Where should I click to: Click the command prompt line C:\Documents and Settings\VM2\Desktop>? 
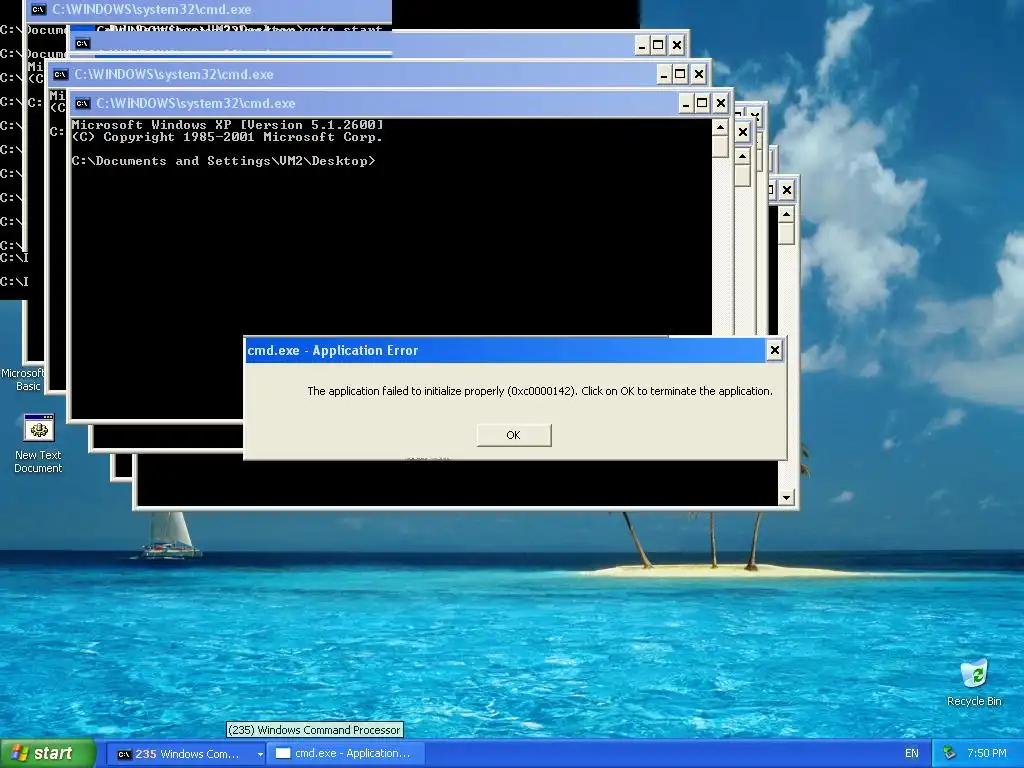click(223, 161)
